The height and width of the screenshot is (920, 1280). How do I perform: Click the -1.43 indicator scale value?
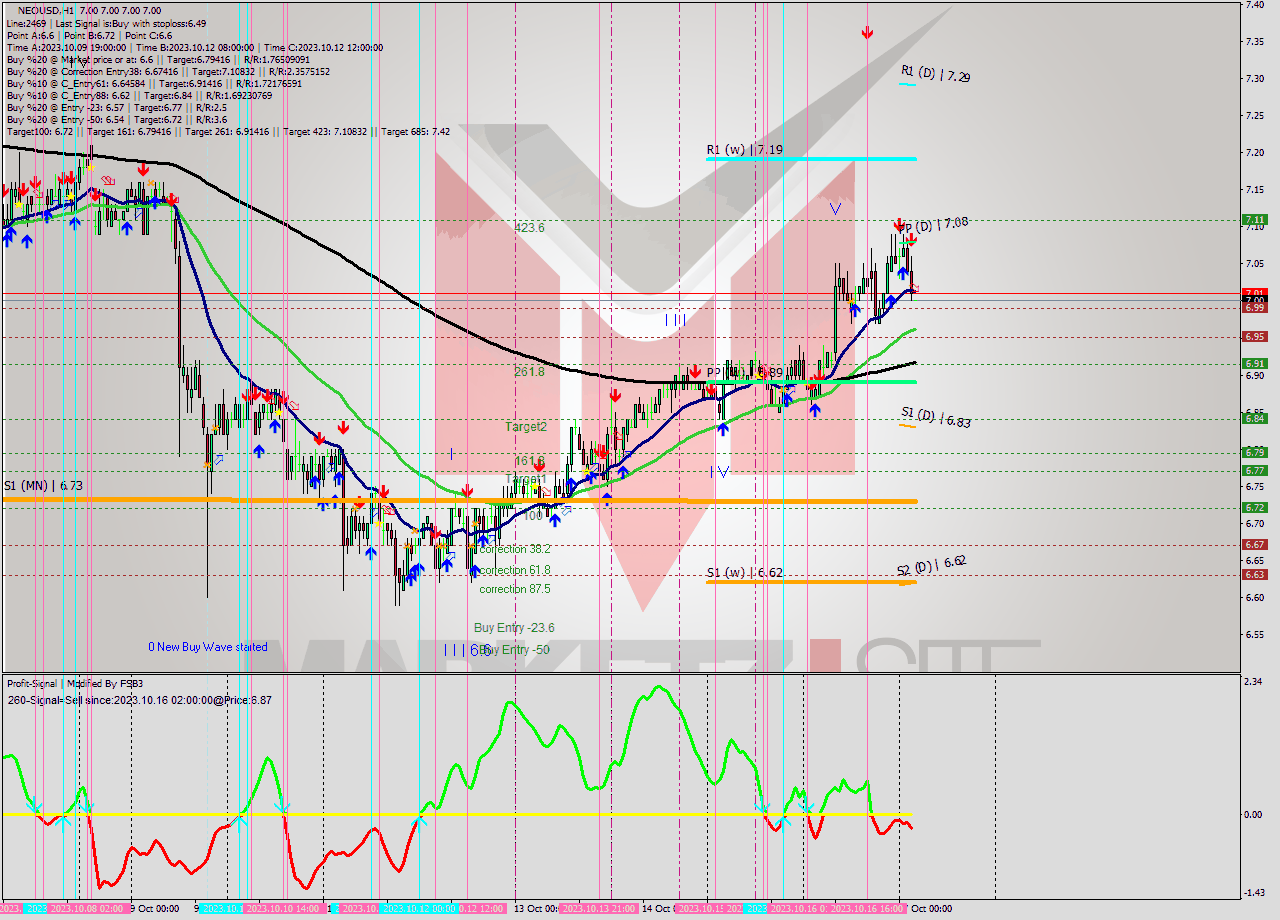click(1254, 892)
